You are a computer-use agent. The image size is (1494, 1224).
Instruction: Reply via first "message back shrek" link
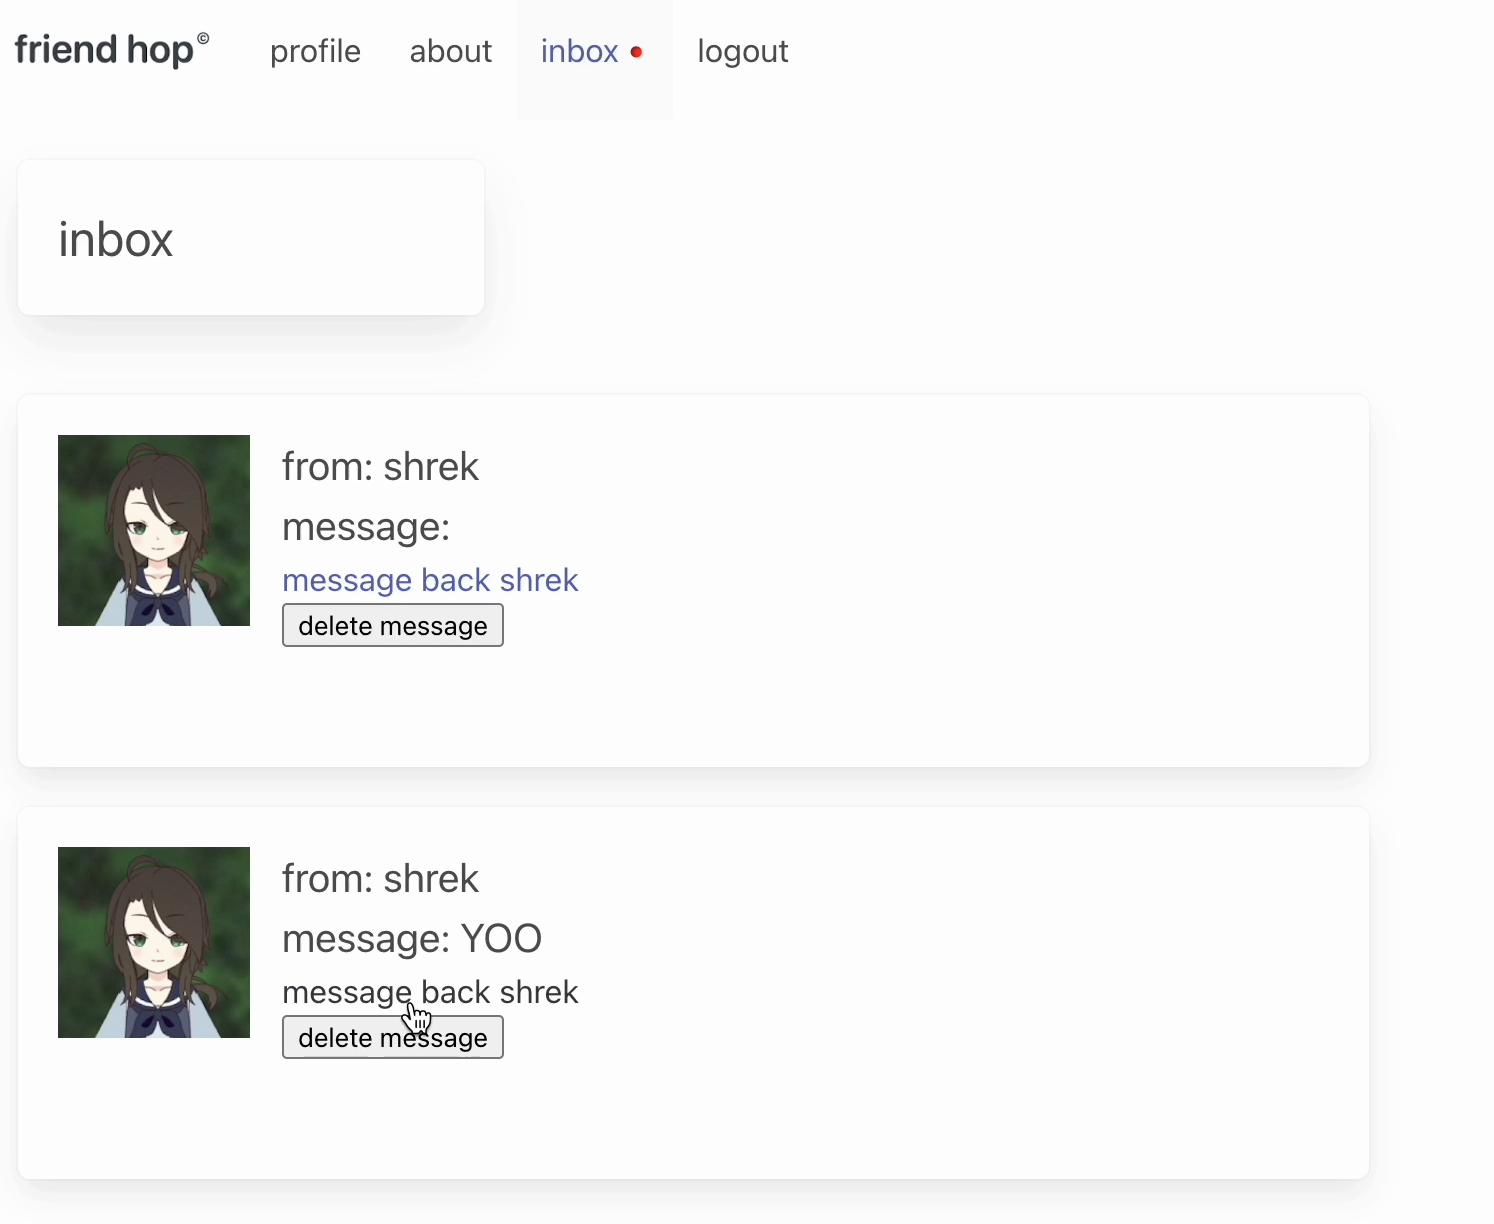pos(430,580)
